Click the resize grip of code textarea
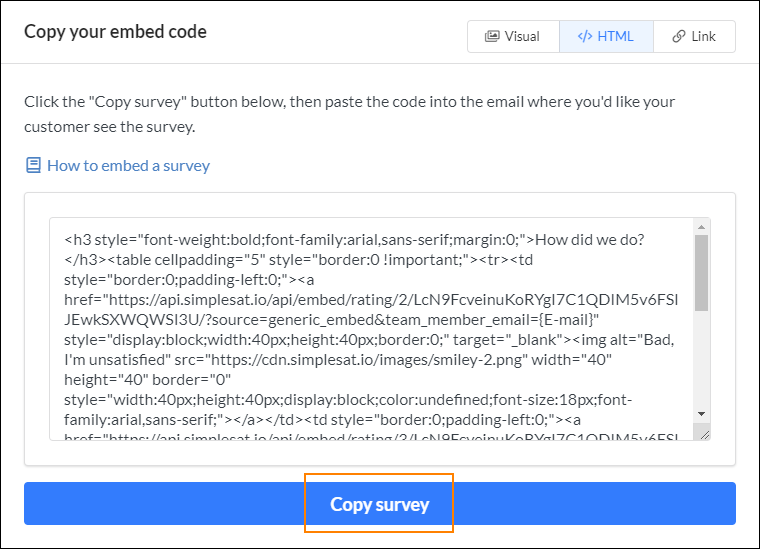The height and width of the screenshot is (549, 760). (705, 434)
